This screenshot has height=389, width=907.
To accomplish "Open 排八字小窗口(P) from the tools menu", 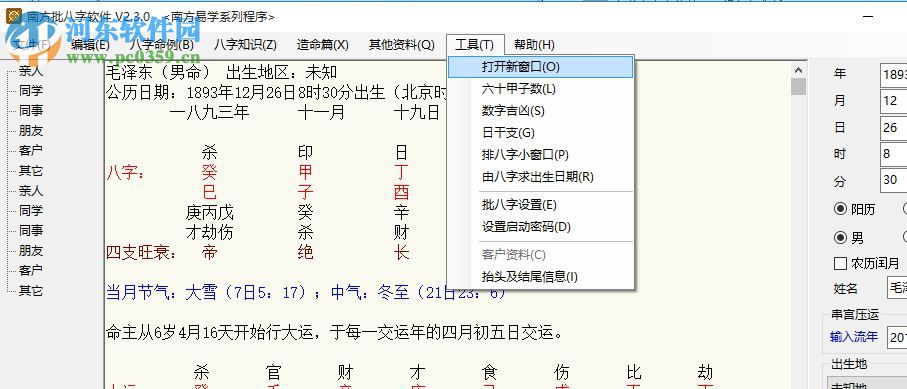I will 541,155.
